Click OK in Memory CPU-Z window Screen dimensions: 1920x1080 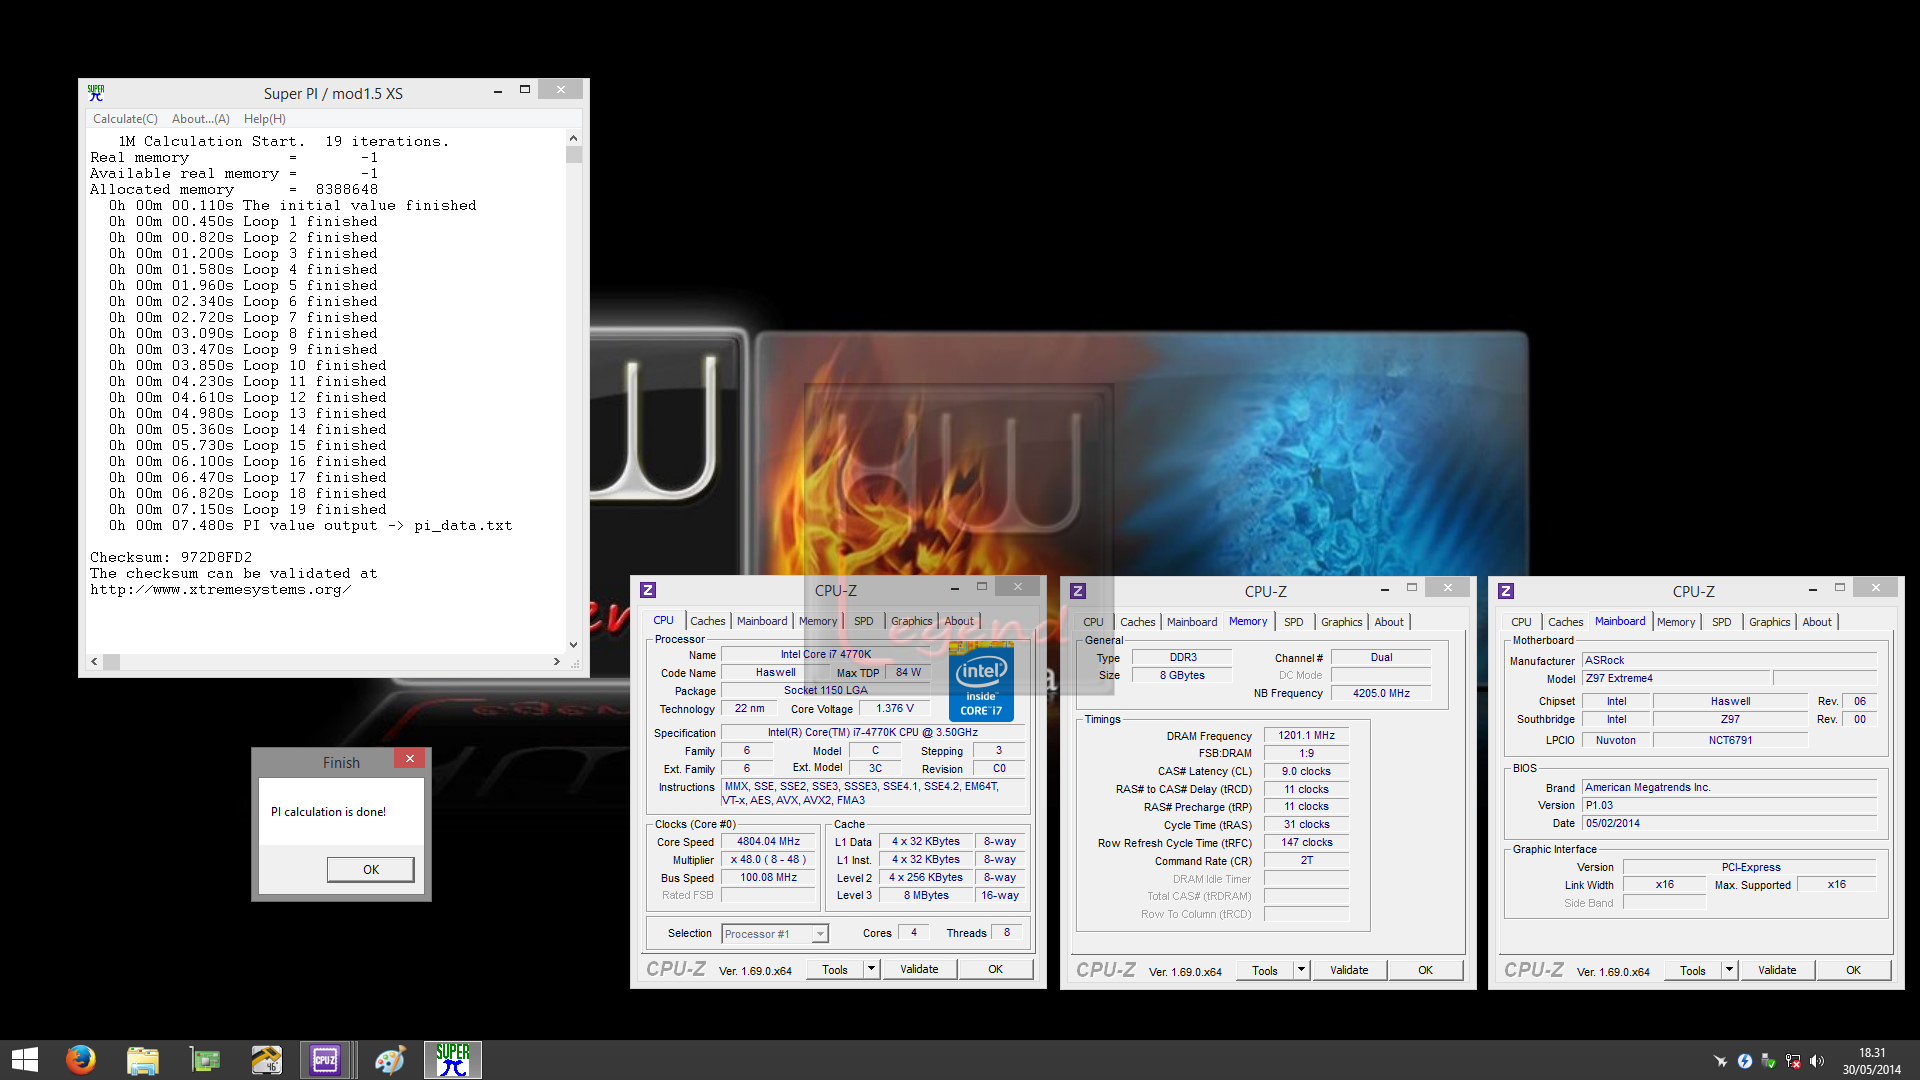click(1425, 970)
